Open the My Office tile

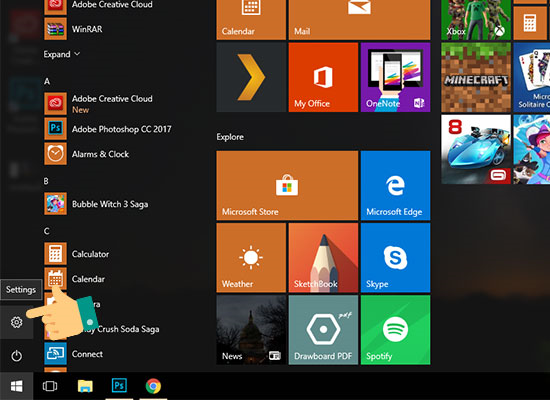[x=323, y=77]
